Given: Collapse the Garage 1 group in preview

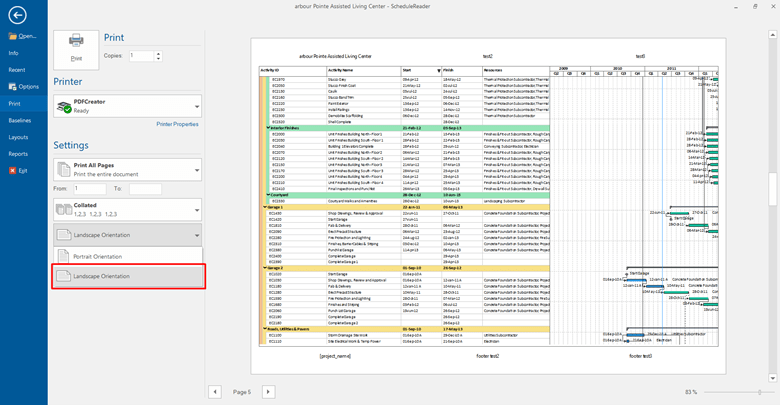Looking at the screenshot, I should [x=265, y=207].
